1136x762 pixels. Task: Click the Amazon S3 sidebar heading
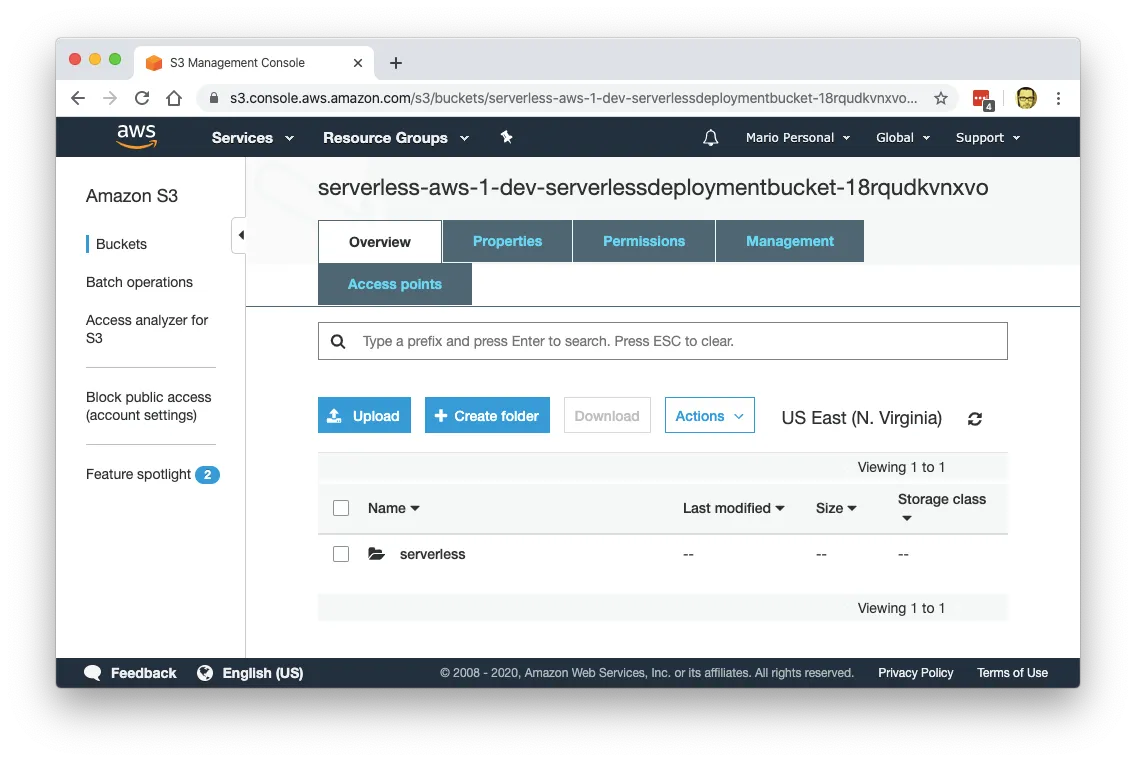coord(132,196)
